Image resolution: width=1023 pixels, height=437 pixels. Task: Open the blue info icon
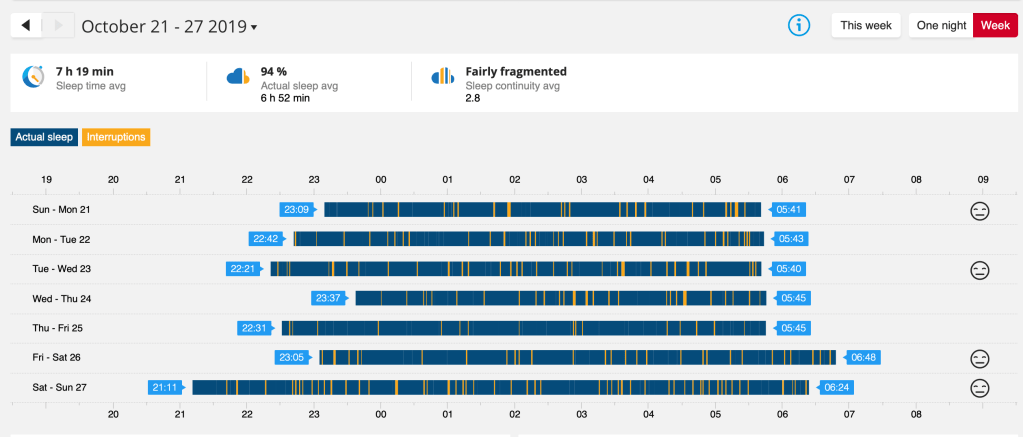pyautogui.click(x=799, y=26)
